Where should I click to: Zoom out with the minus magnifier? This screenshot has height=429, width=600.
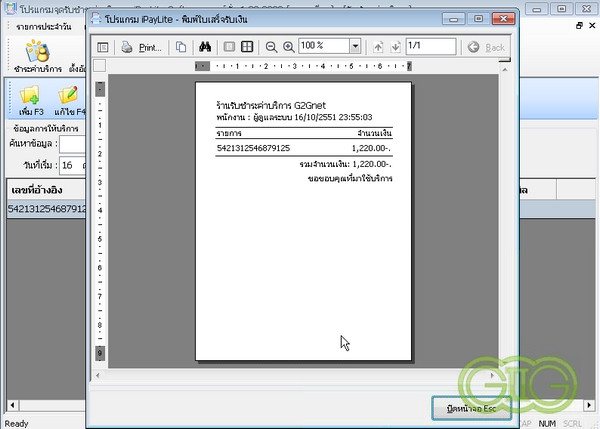tap(271, 47)
